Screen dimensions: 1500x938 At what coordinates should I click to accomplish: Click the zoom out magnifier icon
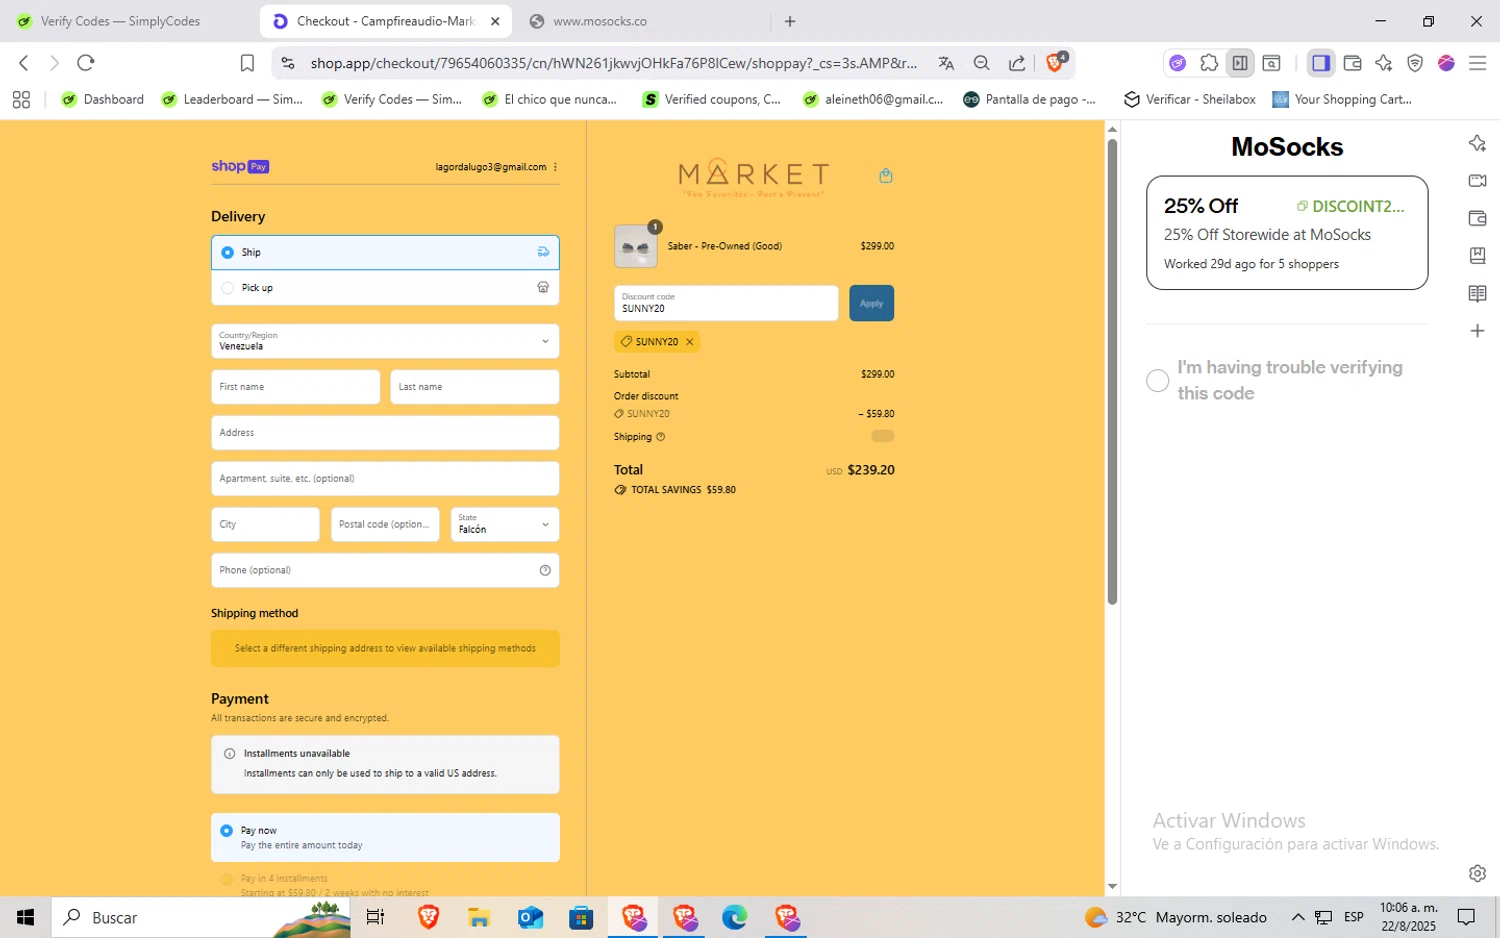(981, 63)
